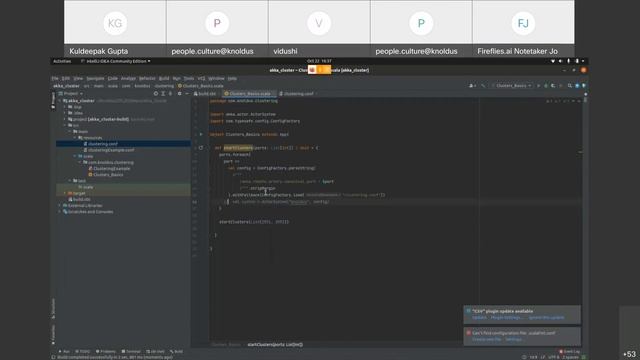Open the Clusters_Basics run configuration dropdown
The width and height of the screenshot is (640, 360).
[513, 86]
